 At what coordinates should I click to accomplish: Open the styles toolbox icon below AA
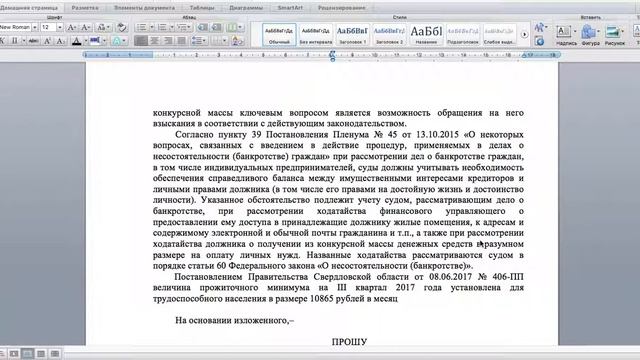(x=539, y=41)
